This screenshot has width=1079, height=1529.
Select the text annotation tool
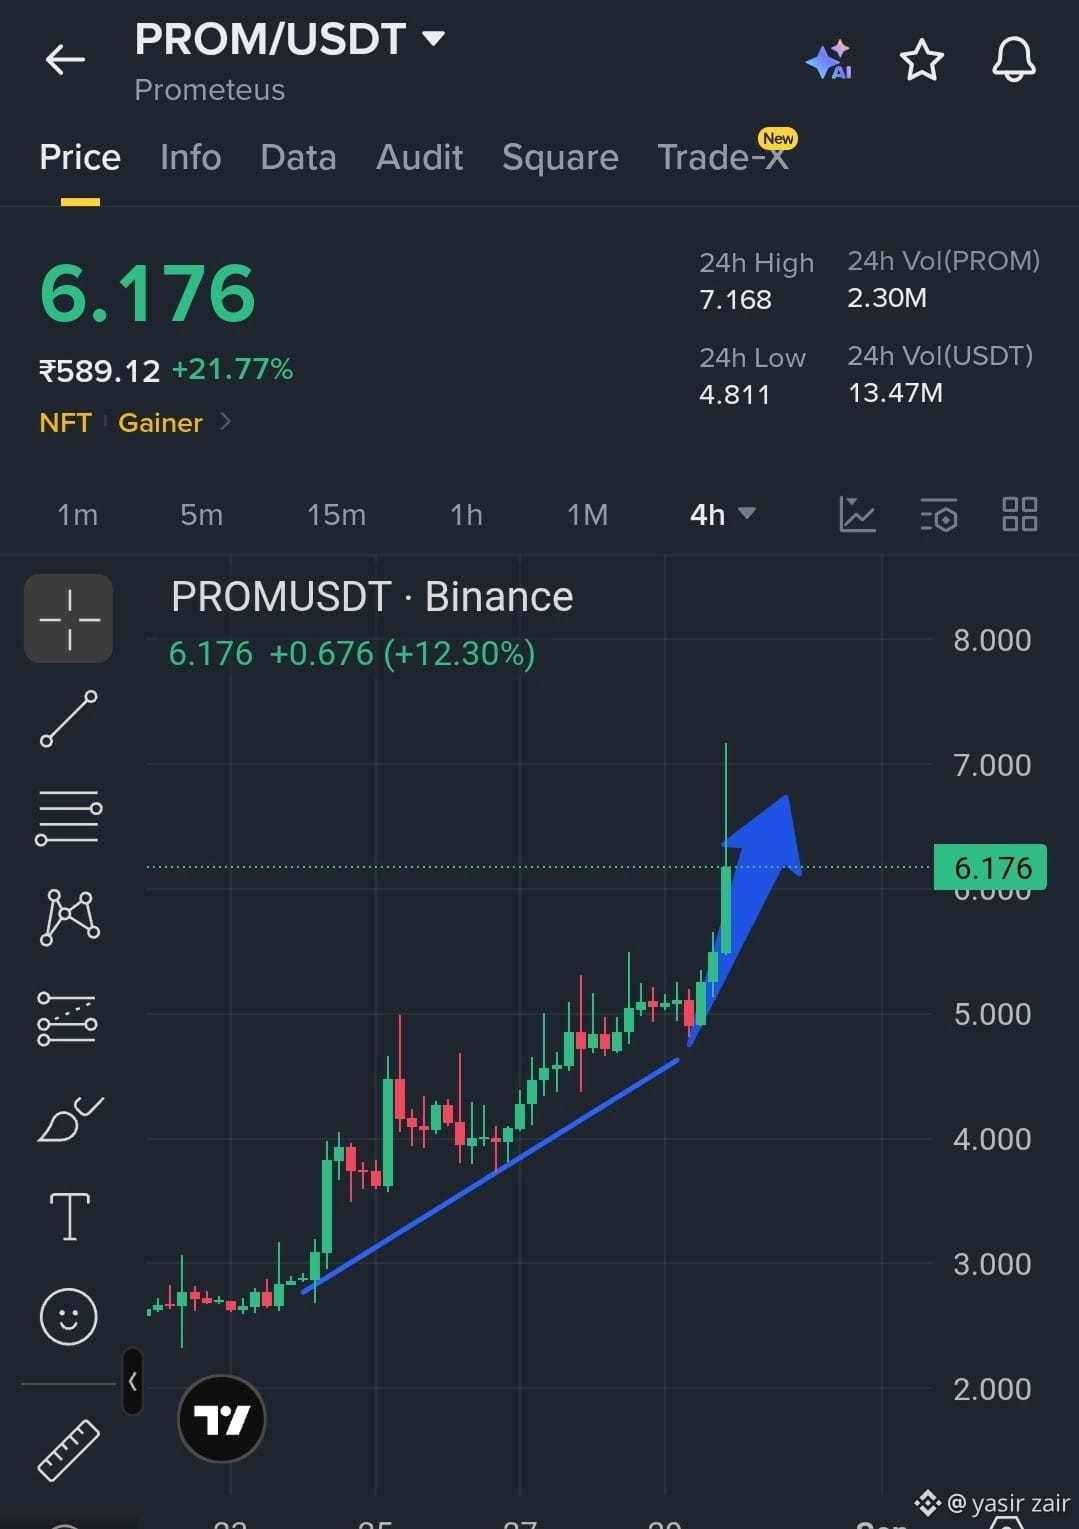[69, 1216]
